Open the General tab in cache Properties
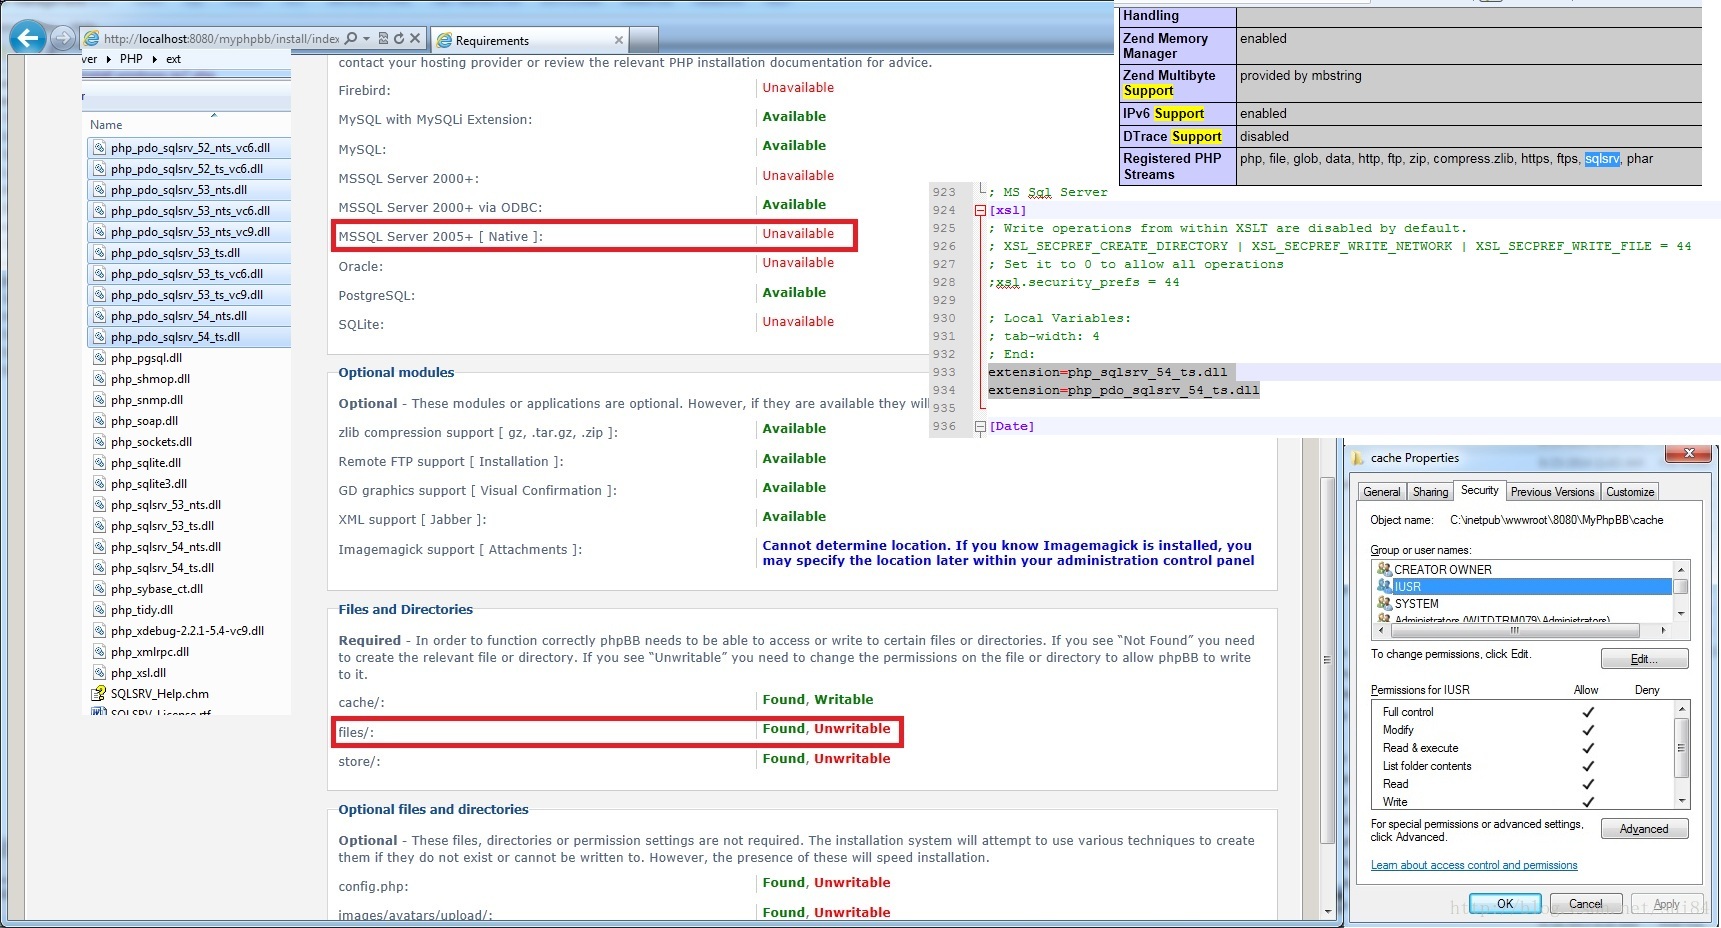The image size is (1721, 928). point(1381,492)
